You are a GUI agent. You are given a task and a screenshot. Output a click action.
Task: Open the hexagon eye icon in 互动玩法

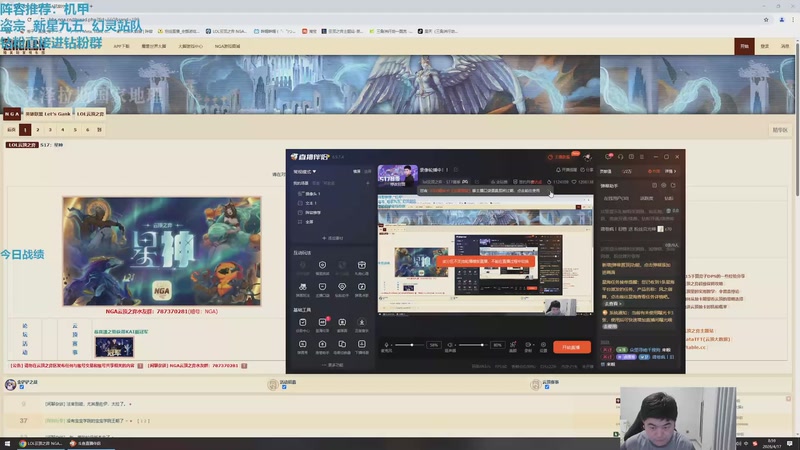pyautogui.click(x=342, y=287)
